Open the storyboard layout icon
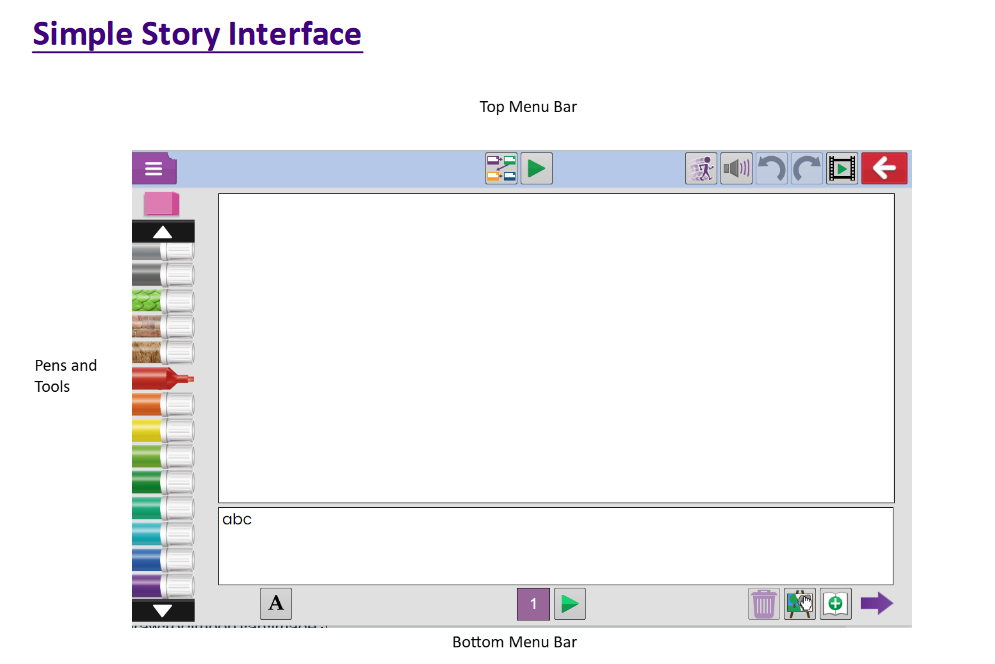This screenshot has width=995, height=664. [x=501, y=168]
